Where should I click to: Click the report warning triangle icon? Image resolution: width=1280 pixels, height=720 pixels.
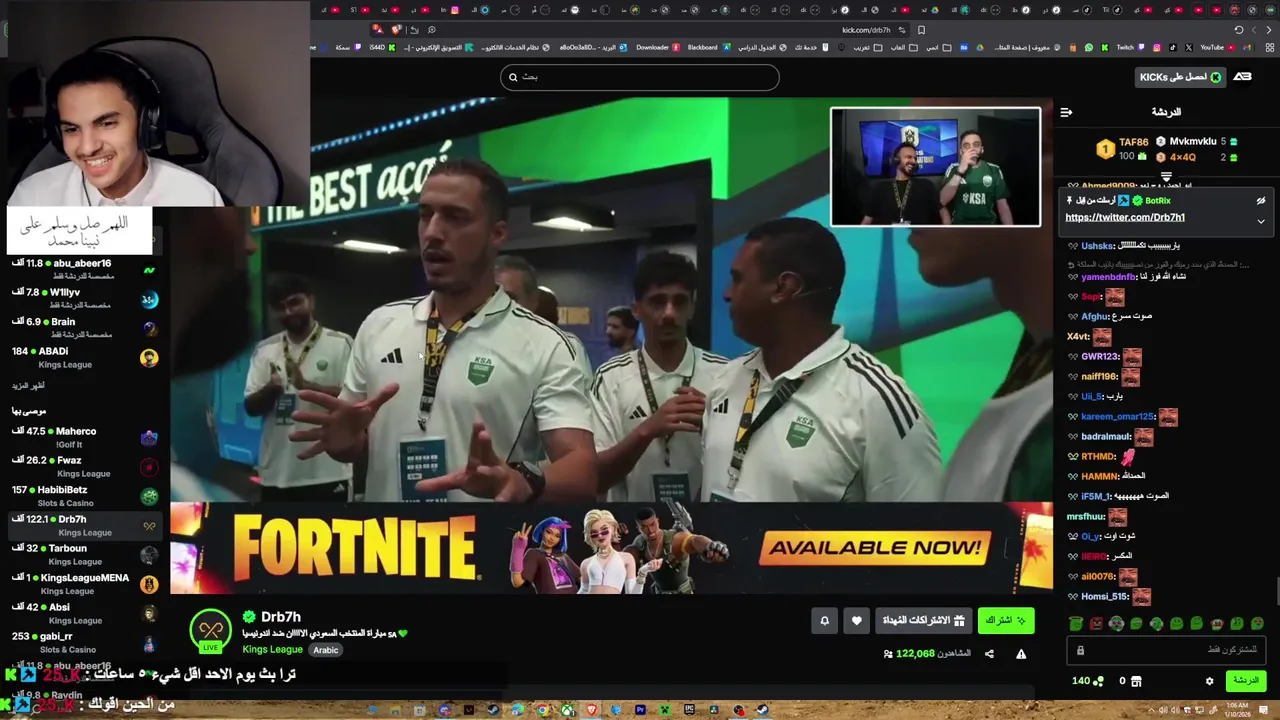pyautogui.click(x=1021, y=654)
